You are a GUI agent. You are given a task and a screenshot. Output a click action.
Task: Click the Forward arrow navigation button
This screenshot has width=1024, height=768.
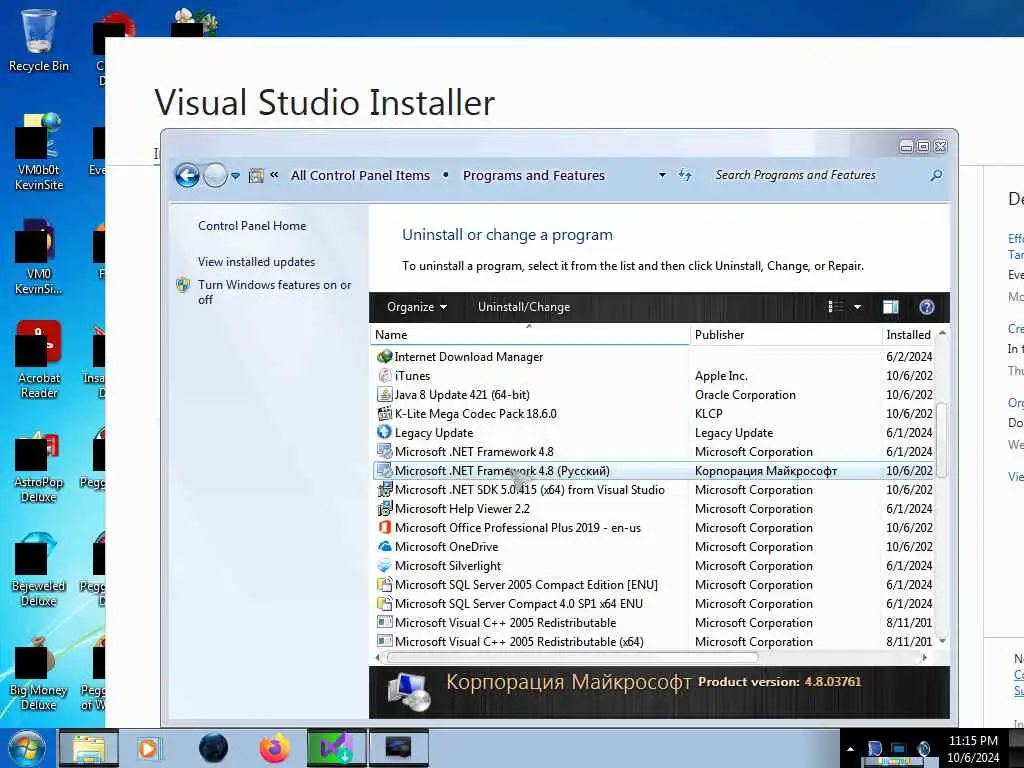[x=215, y=175]
